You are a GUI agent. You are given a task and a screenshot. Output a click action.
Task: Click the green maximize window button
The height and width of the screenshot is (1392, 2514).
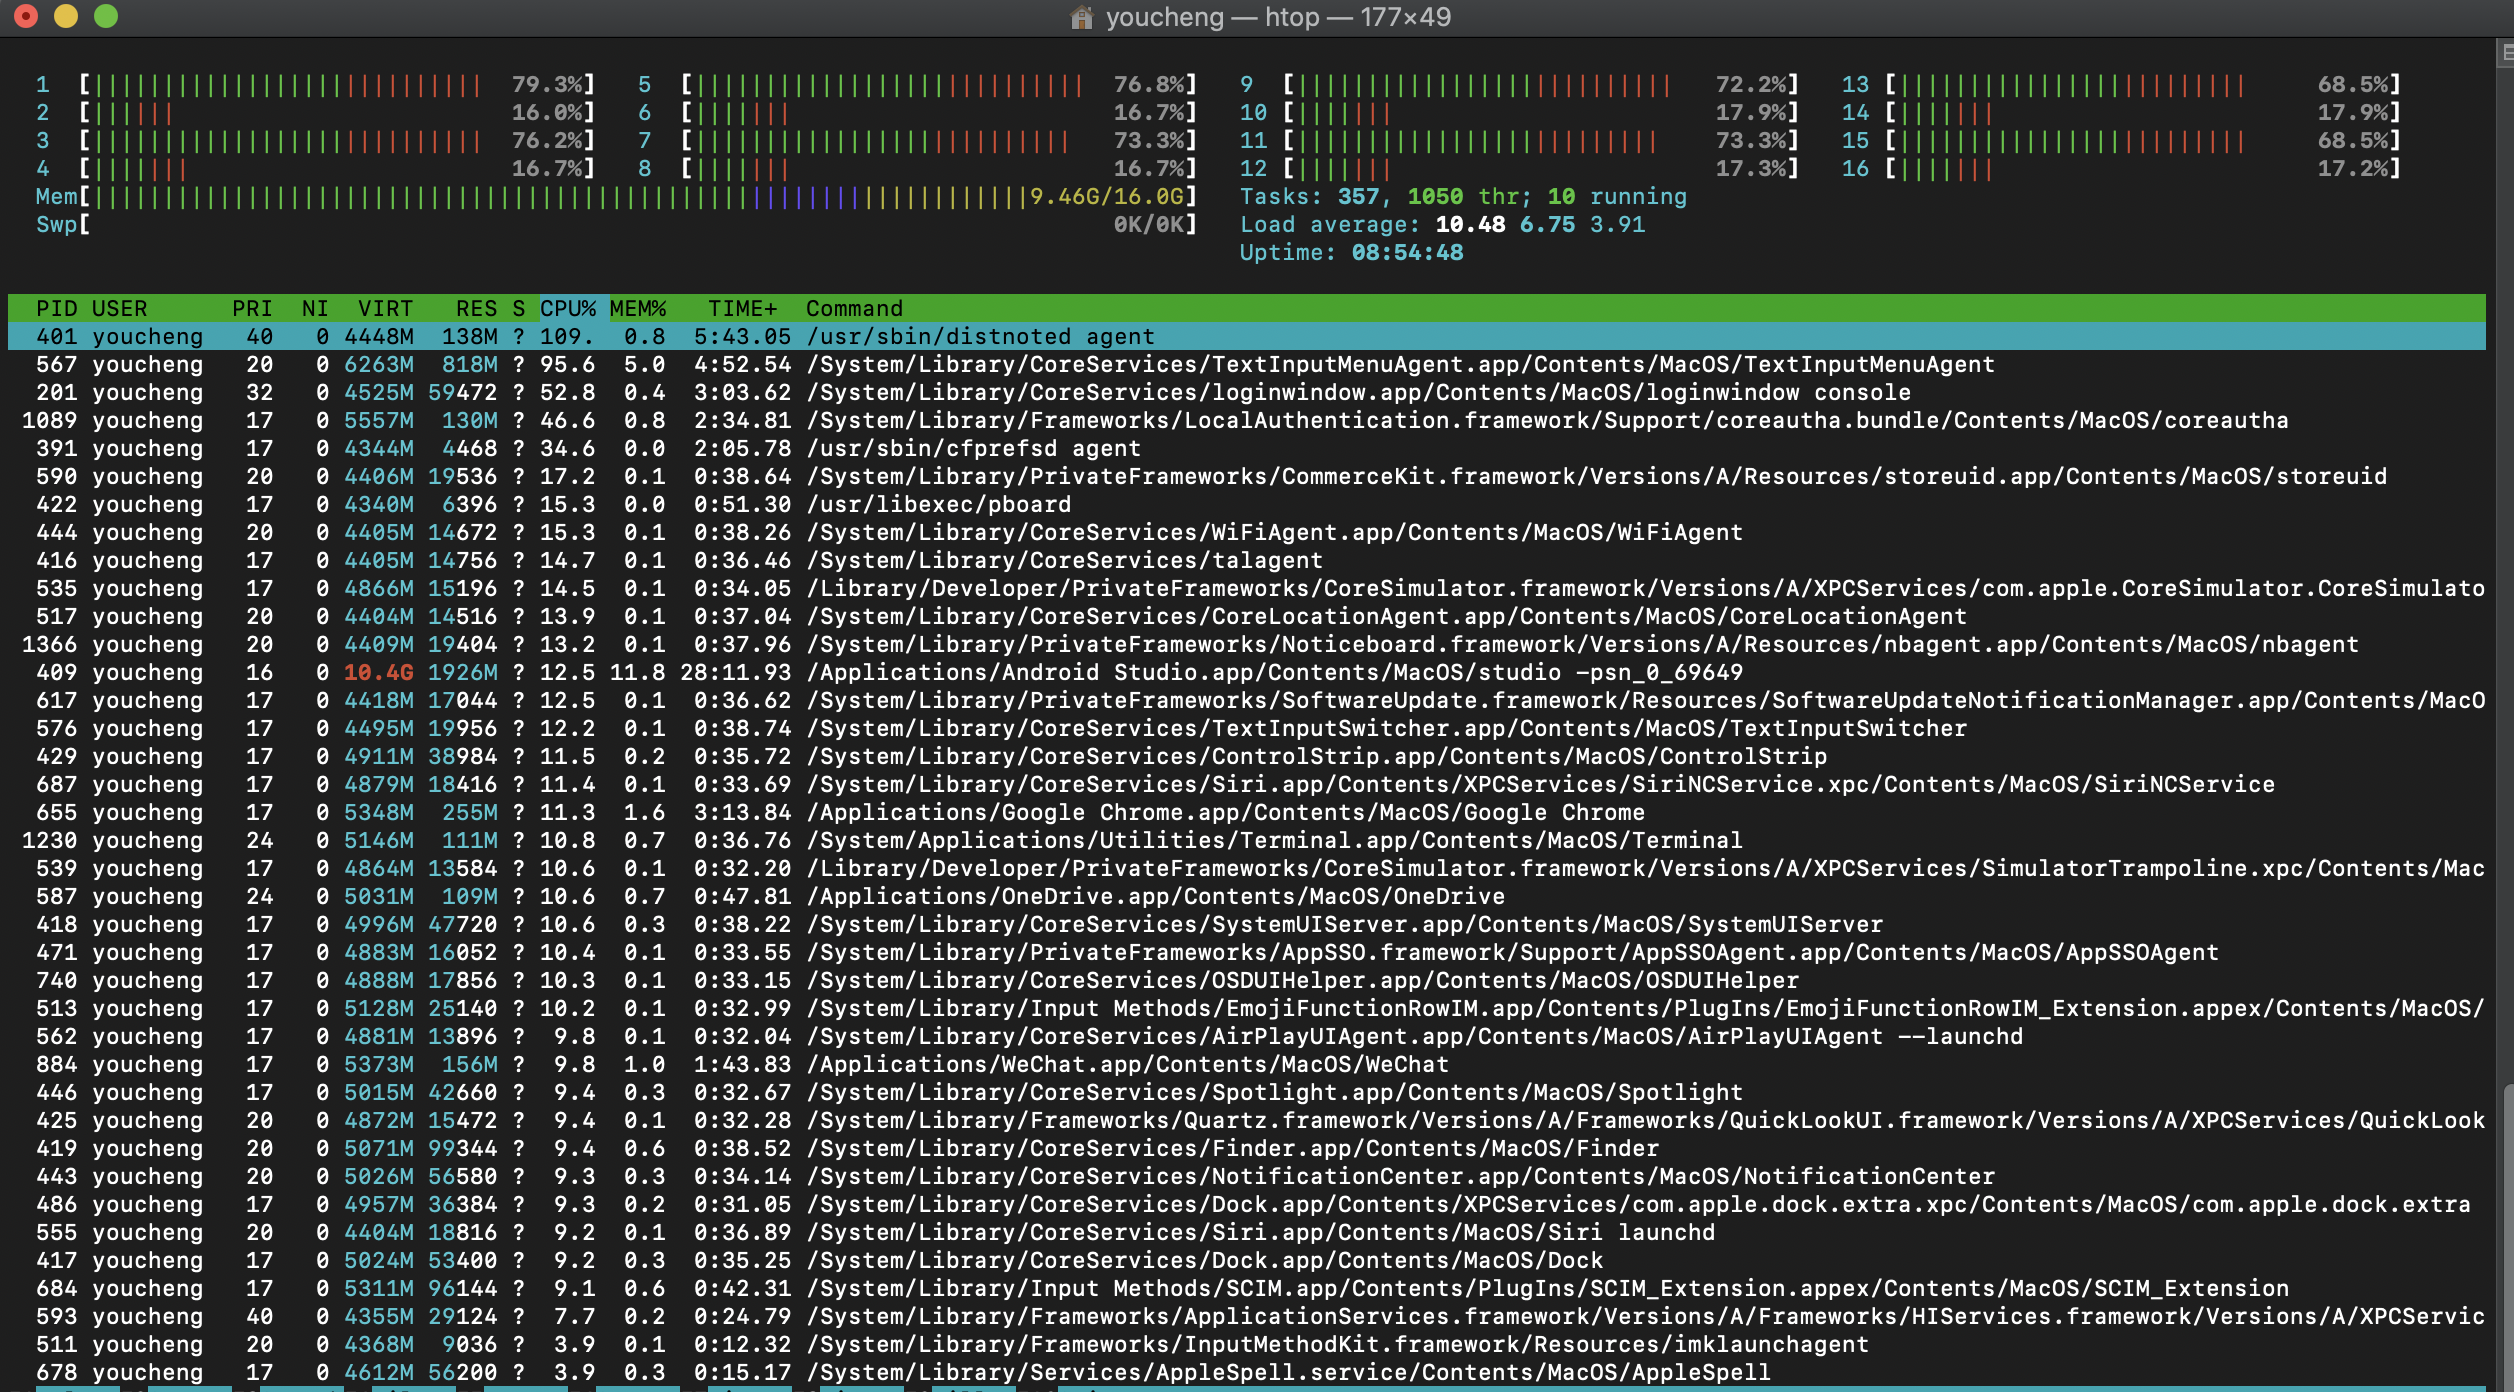106,16
